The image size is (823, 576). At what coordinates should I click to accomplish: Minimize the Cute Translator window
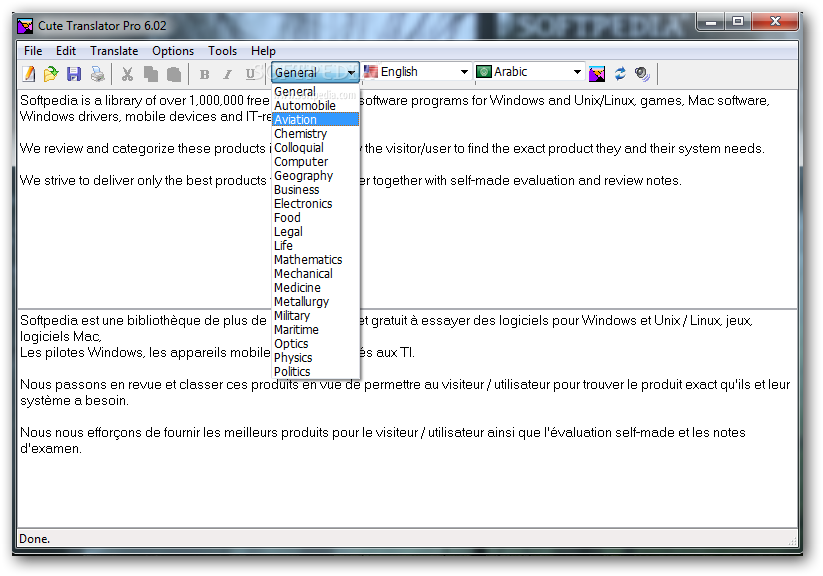pyautogui.click(x=711, y=22)
